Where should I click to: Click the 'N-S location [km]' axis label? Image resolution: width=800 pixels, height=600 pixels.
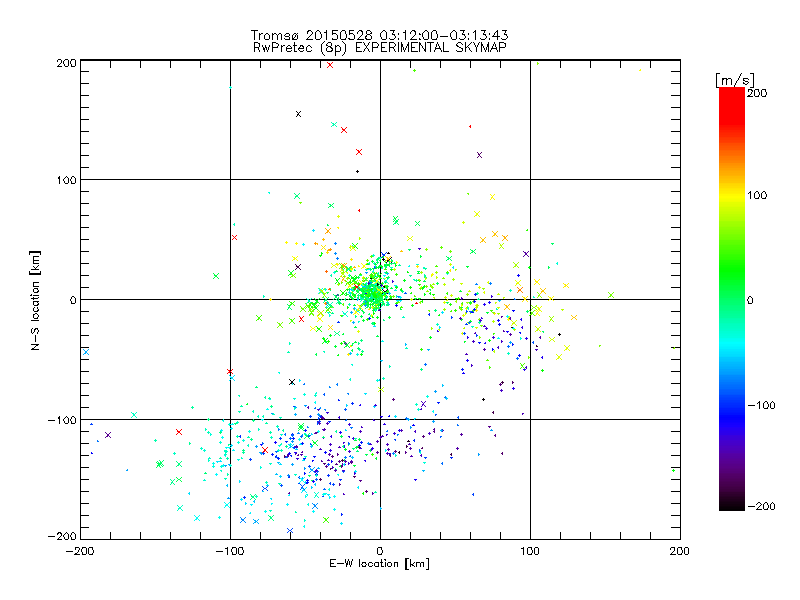35,301
